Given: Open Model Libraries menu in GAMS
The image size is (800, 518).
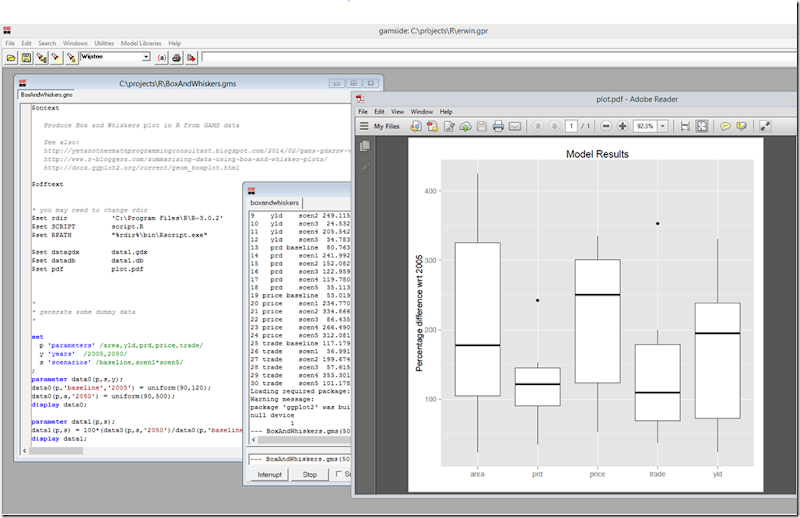Looking at the screenshot, I should tap(140, 44).
